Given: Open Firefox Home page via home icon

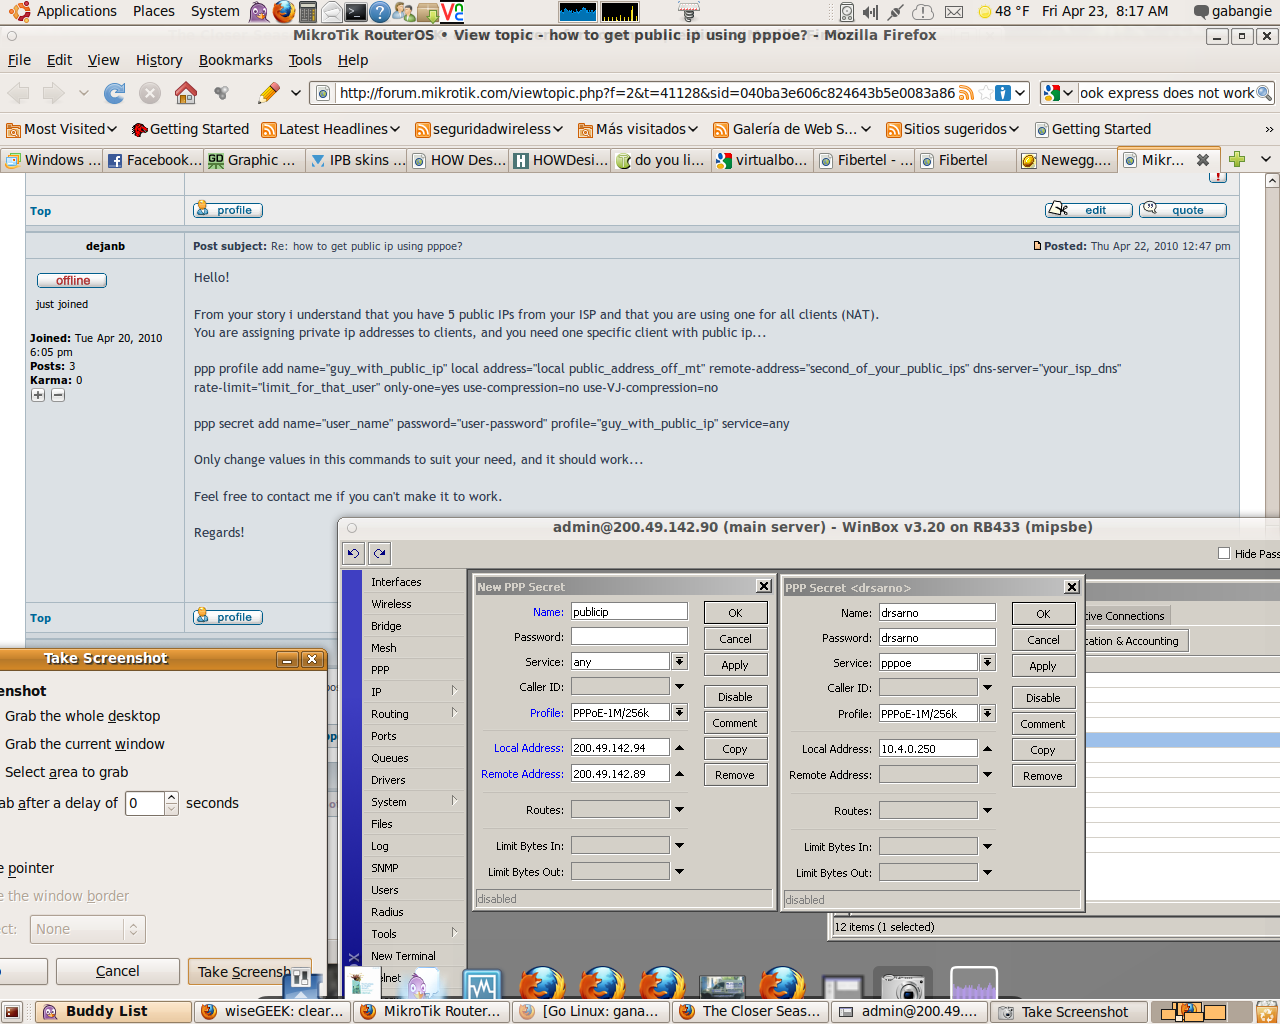Looking at the screenshot, I should [185, 93].
